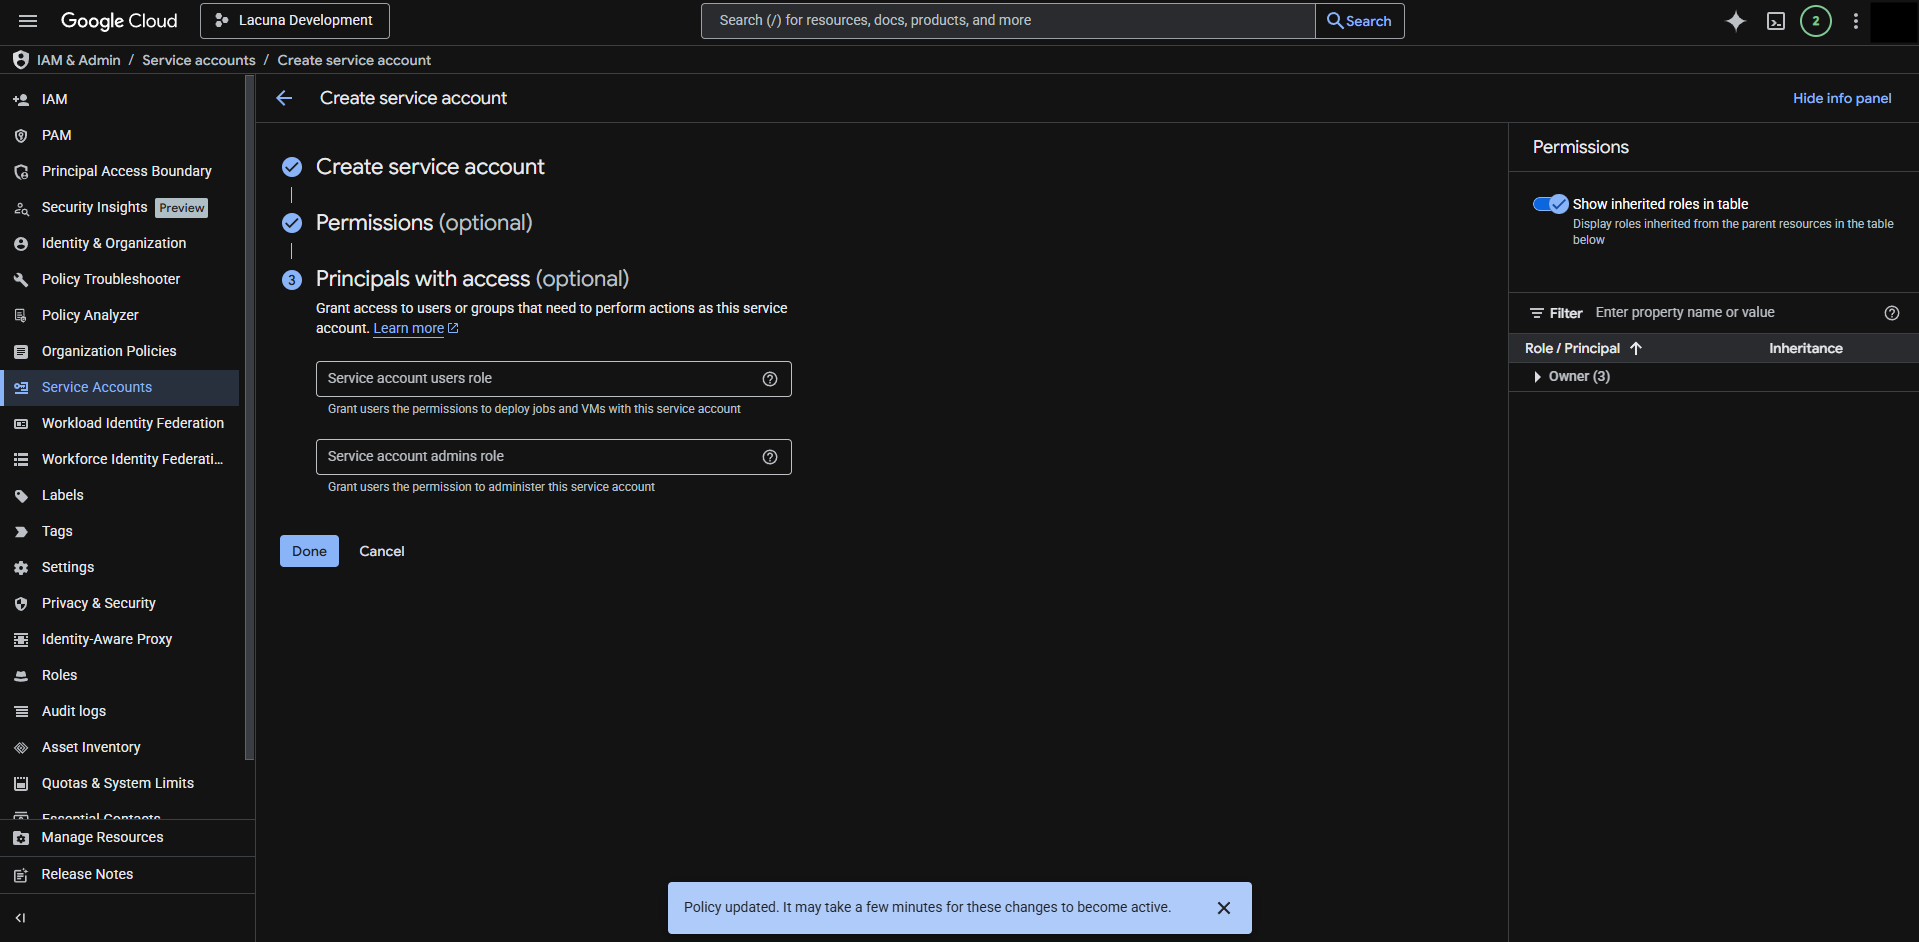Viewport: 1919px width, 942px height.
Task: Click the Service account users role field
Action: [x=535, y=379]
